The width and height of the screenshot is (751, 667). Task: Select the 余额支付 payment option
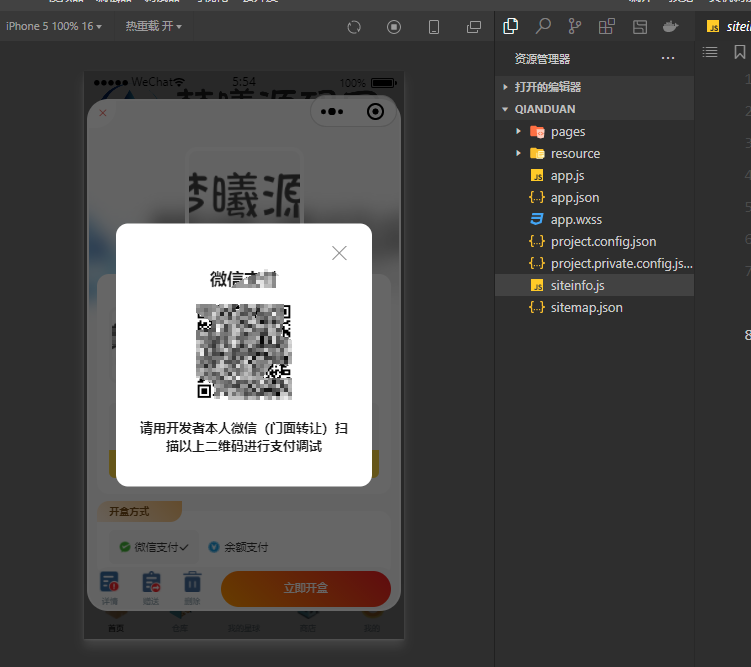[x=238, y=547]
